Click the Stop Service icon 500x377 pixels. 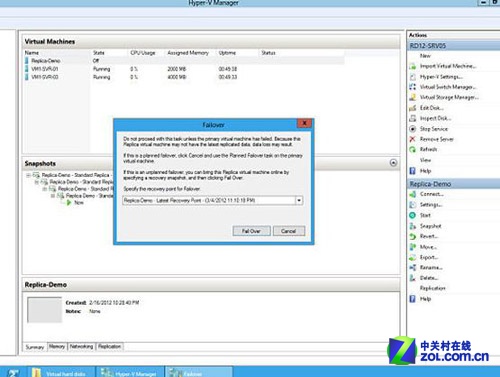click(413, 129)
